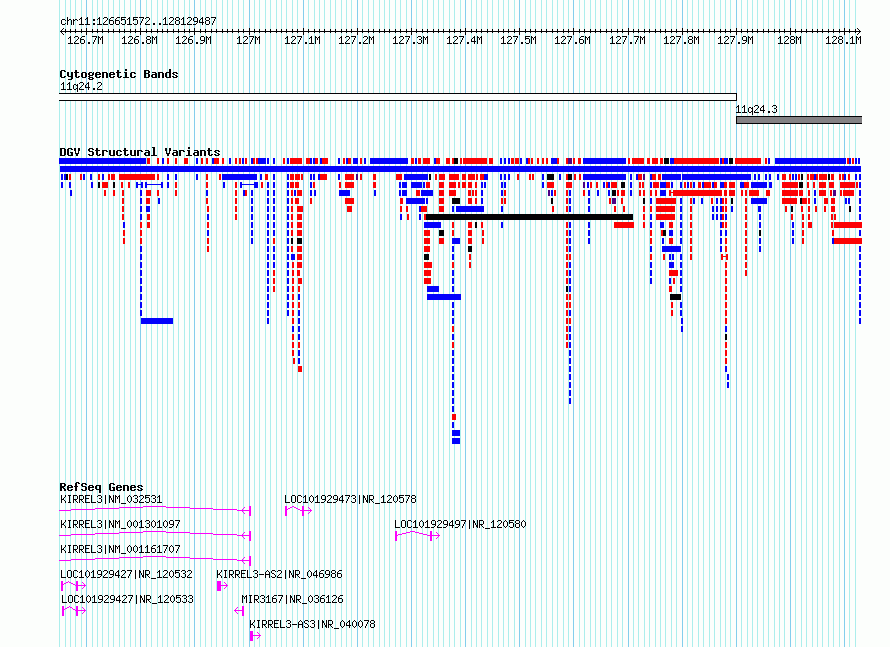Open the LOC101929473|NR_120578 gene label

pos(350,499)
